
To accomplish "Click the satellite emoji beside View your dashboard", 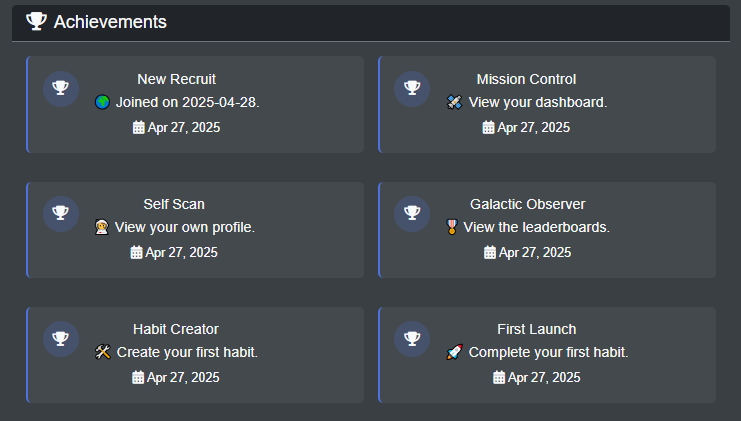I will coord(454,102).
